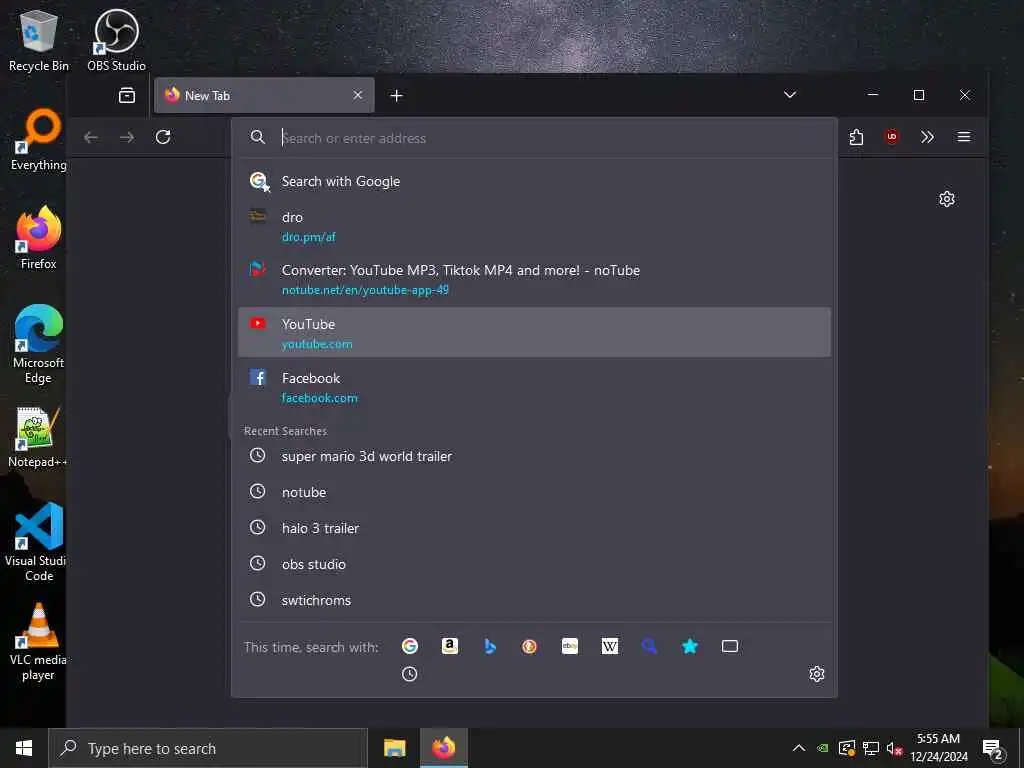
Task: Click magnifier icon in address bar
Action: point(257,137)
